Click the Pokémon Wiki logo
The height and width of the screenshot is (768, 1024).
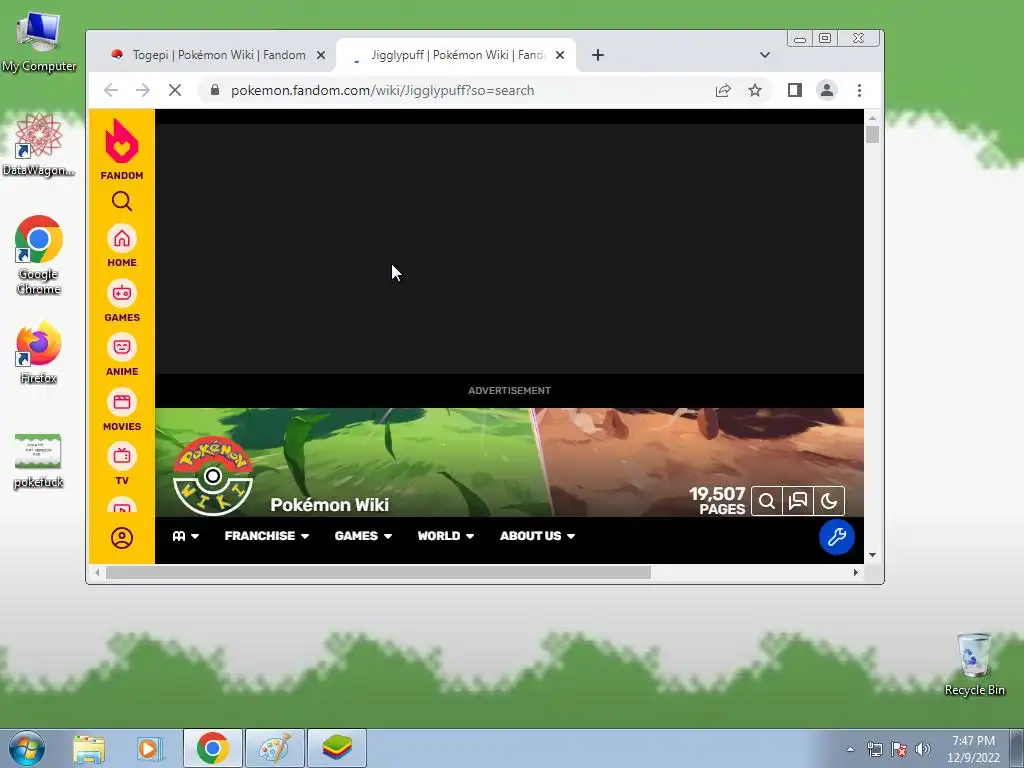point(212,475)
